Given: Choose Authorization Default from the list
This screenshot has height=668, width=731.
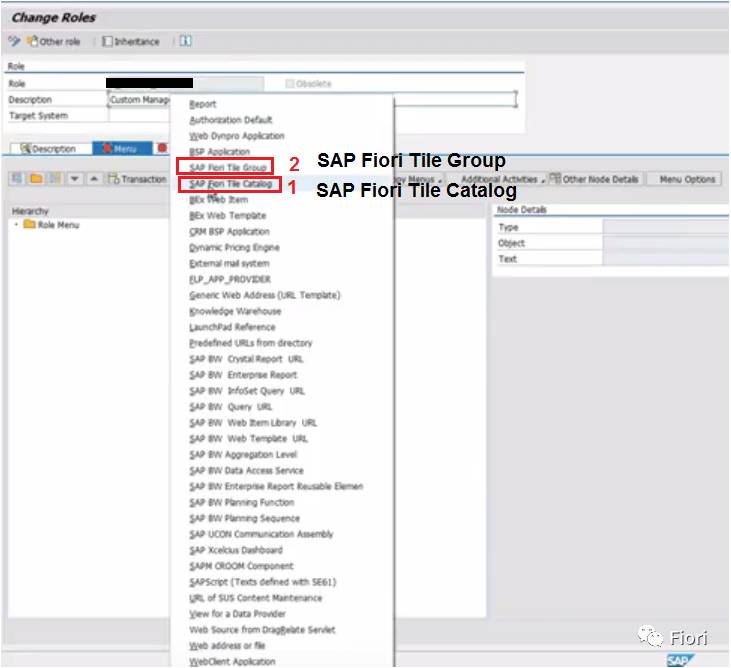Looking at the screenshot, I should 231,120.
